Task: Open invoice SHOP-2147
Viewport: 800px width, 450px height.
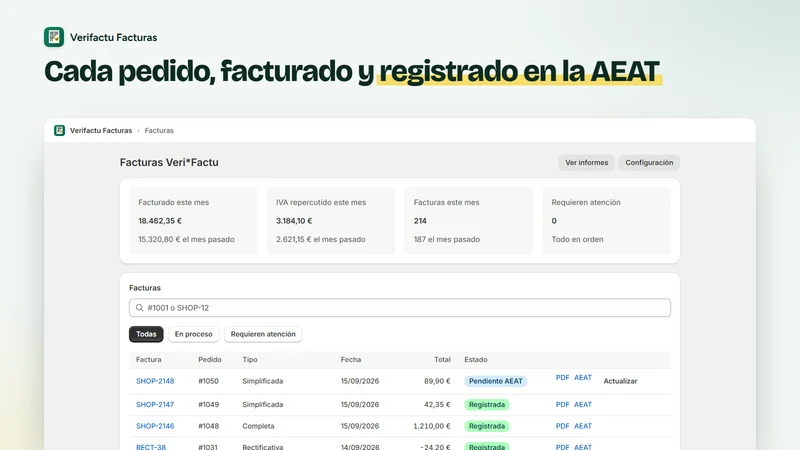Action: pyautogui.click(x=155, y=405)
